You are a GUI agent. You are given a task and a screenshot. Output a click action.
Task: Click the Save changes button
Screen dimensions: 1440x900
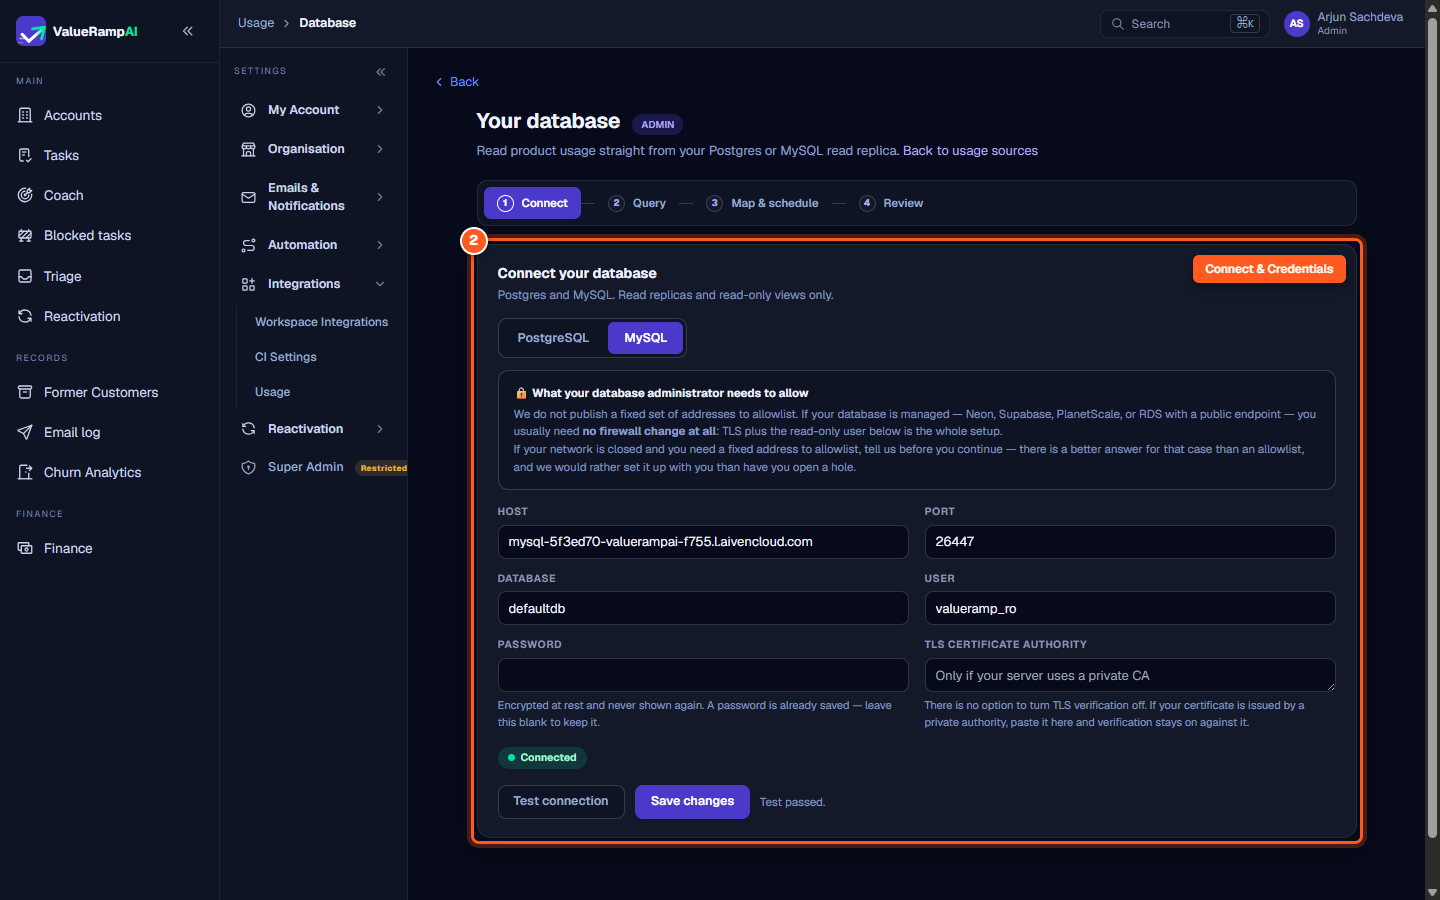[x=692, y=802]
